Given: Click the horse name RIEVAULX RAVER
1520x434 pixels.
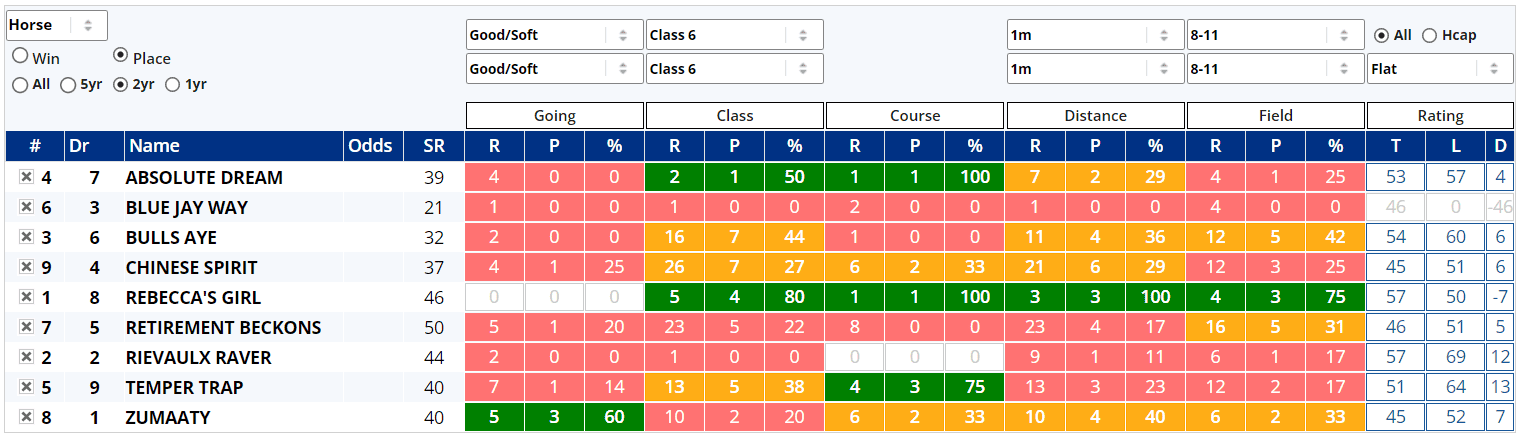Looking at the screenshot, I should coord(198,357).
